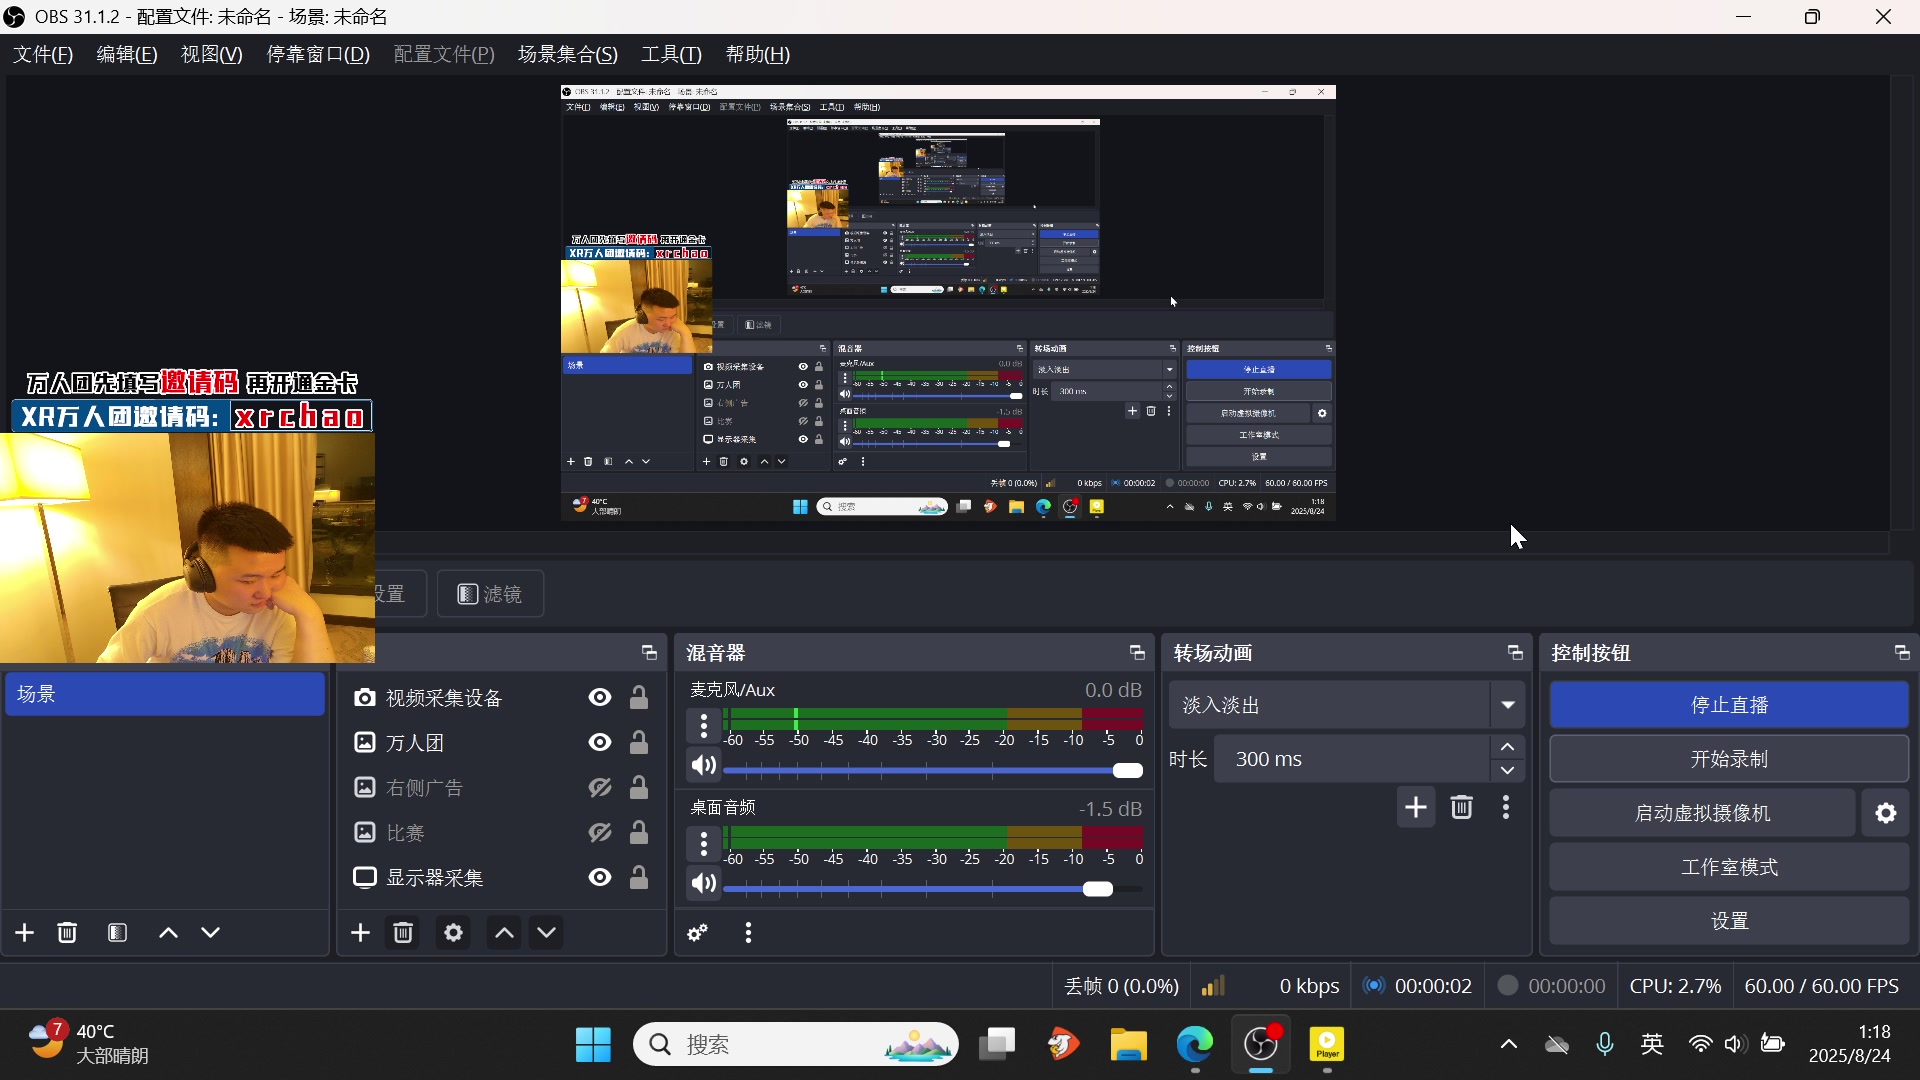Unlock the 视频采集设备 source
The height and width of the screenshot is (1080, 1920).
click(639, 698)
